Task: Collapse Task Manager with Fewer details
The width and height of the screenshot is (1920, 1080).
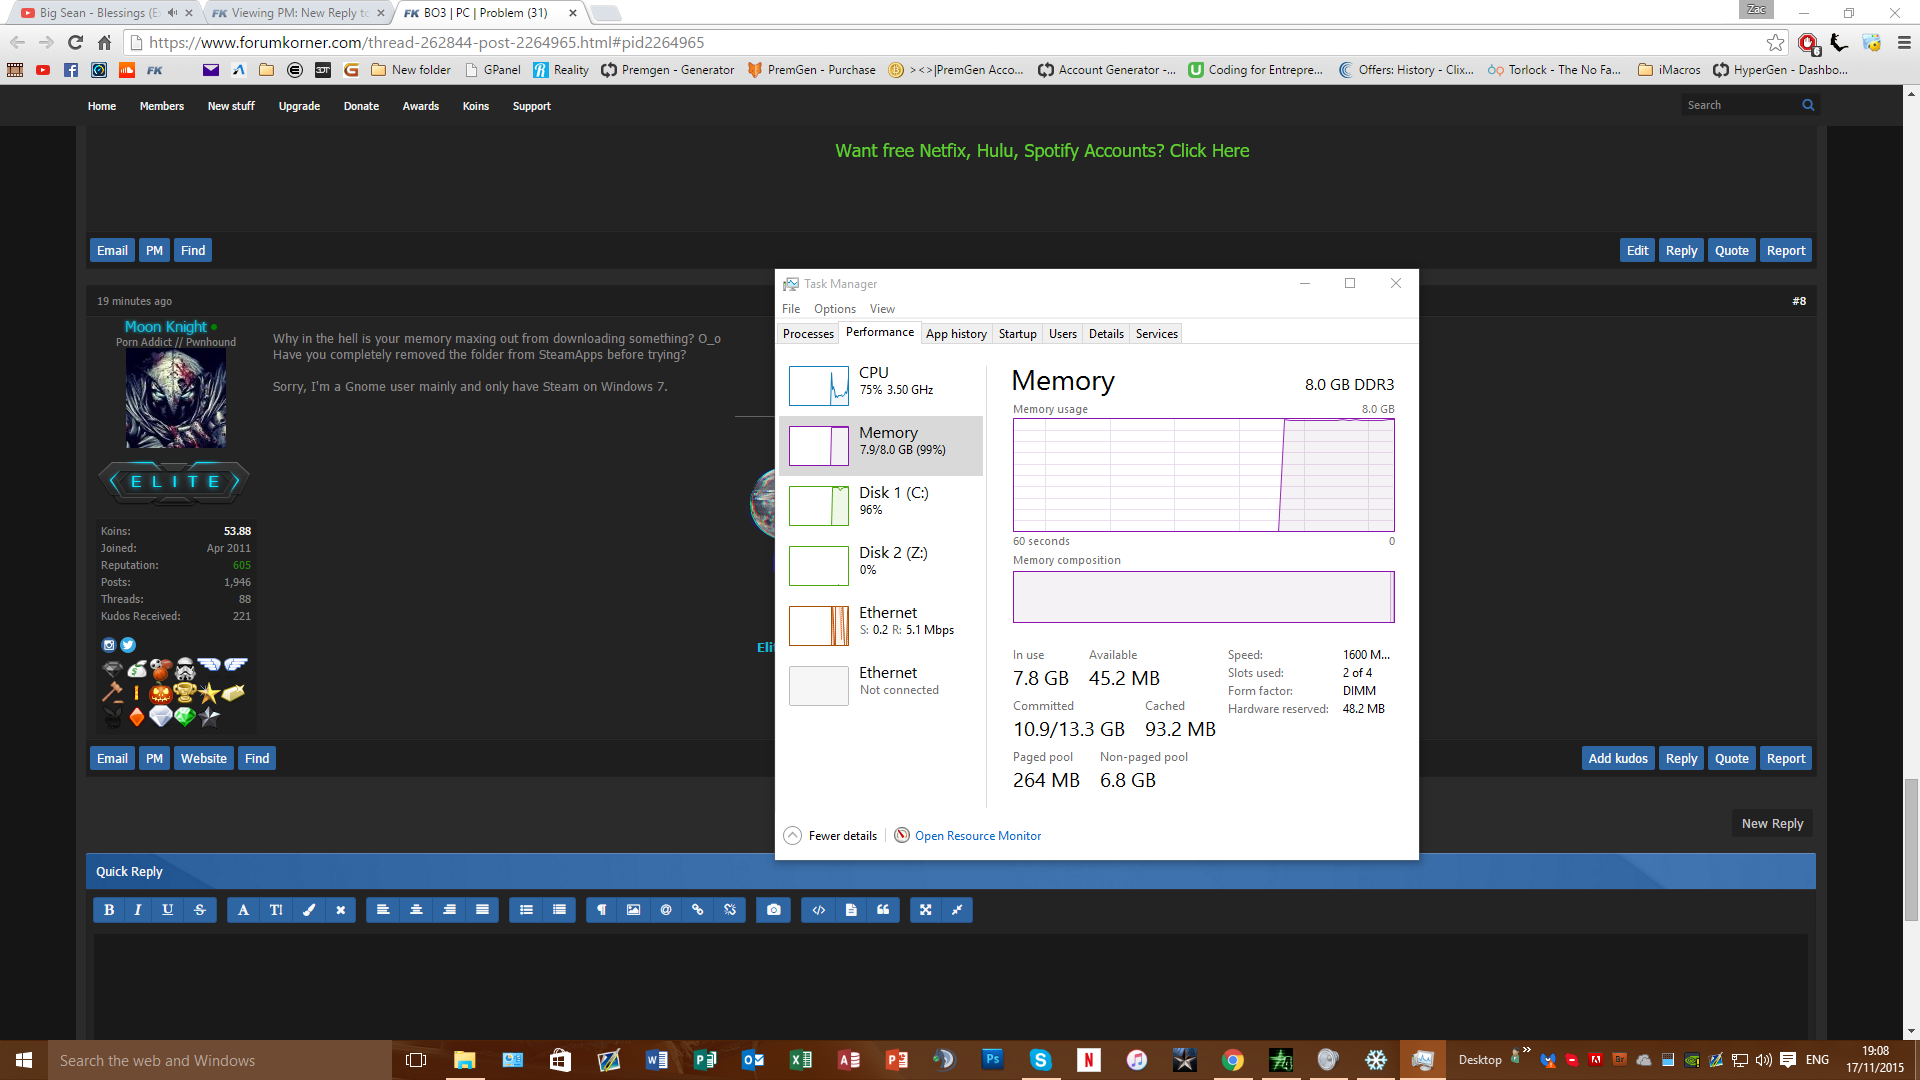Action: 831,836
